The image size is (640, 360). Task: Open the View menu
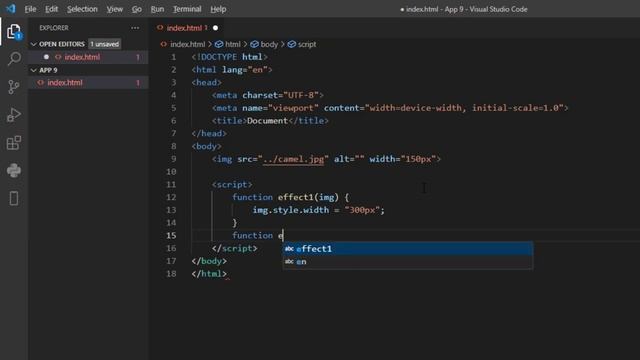pos(115,9)
